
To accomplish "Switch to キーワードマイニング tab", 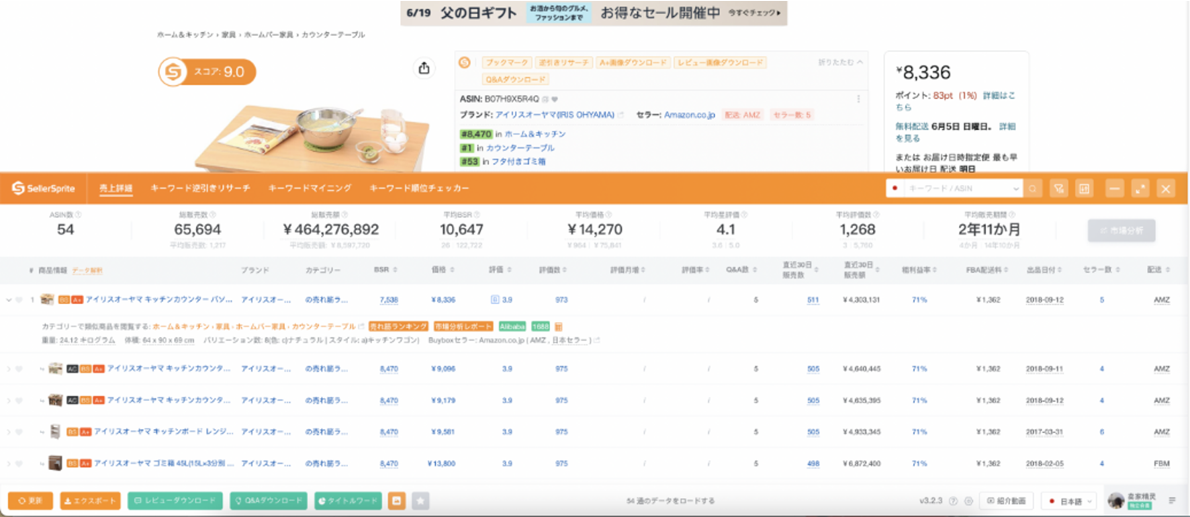I will [x=310, y=188].
